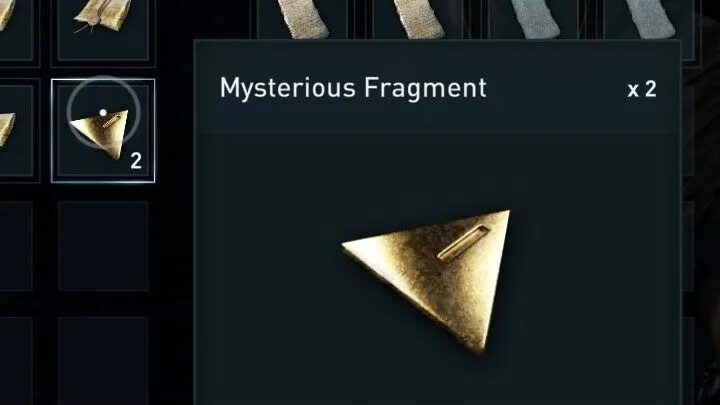
Task: Click the small golden triangle icon in the selected slot
Action: coord(100,134)
